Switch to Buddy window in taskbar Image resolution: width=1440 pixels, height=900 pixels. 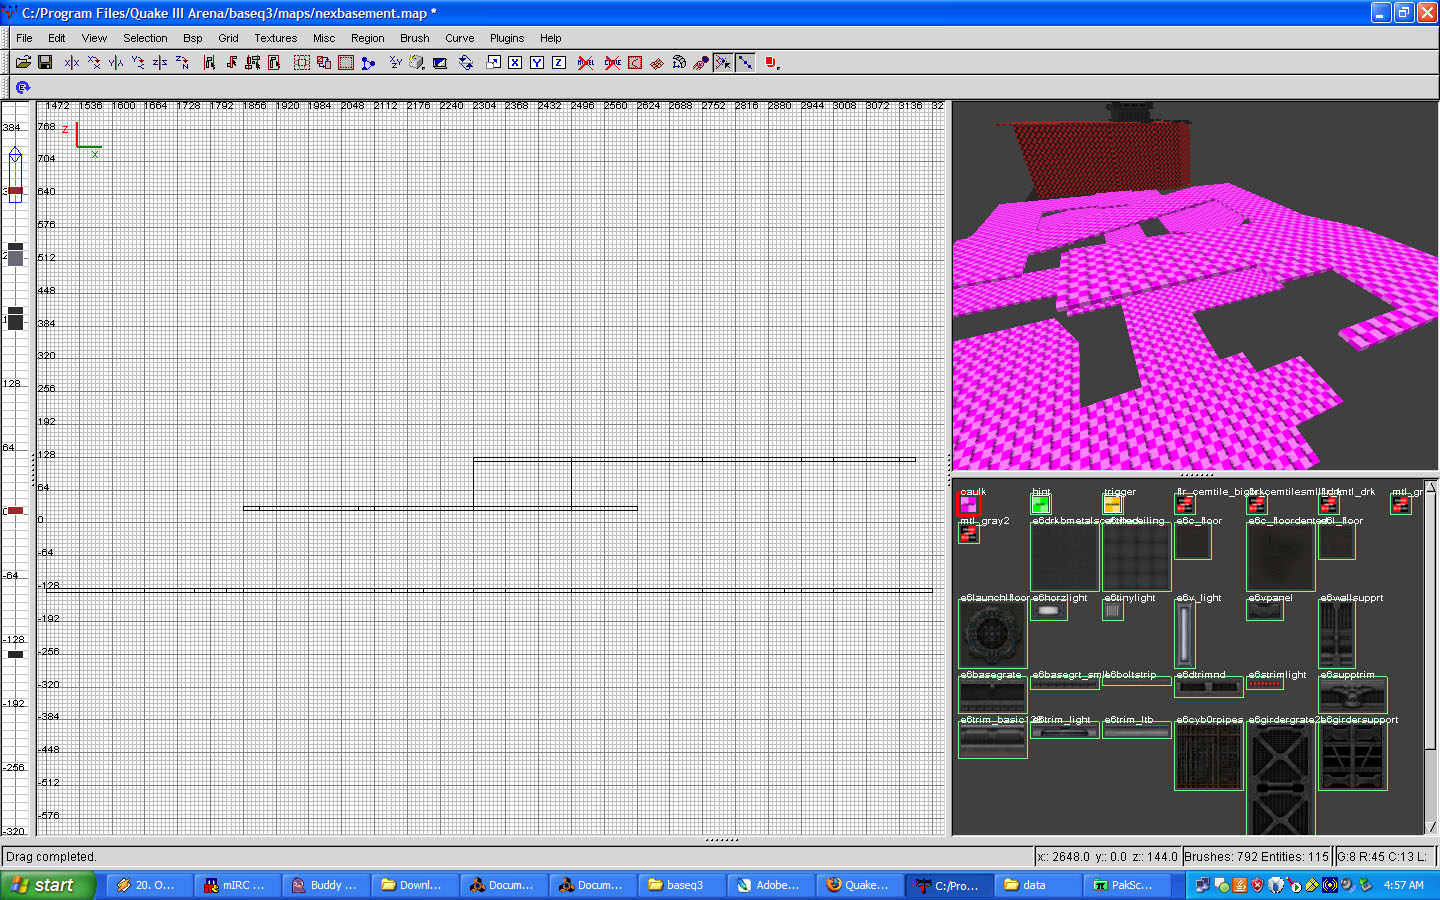point(324,885)
